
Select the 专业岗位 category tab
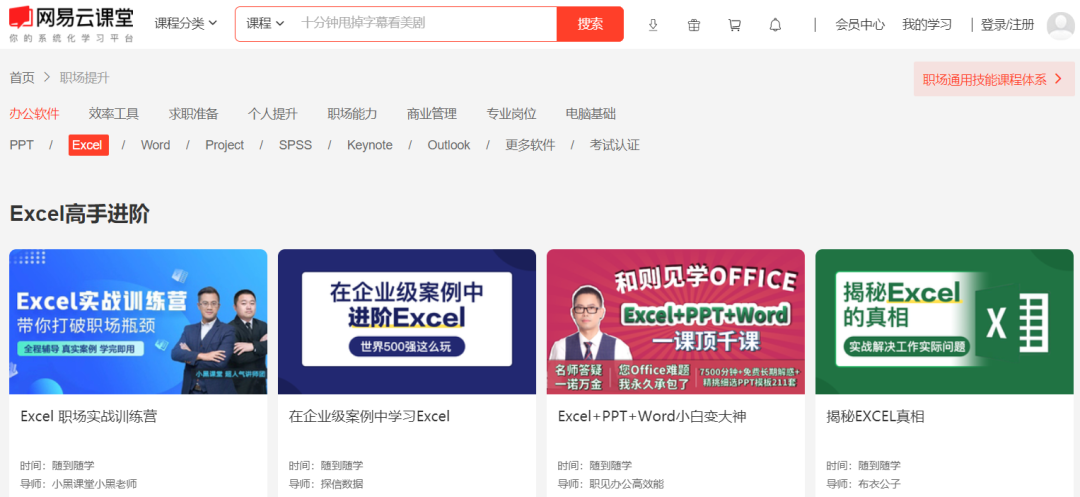[x=511, y=114]
